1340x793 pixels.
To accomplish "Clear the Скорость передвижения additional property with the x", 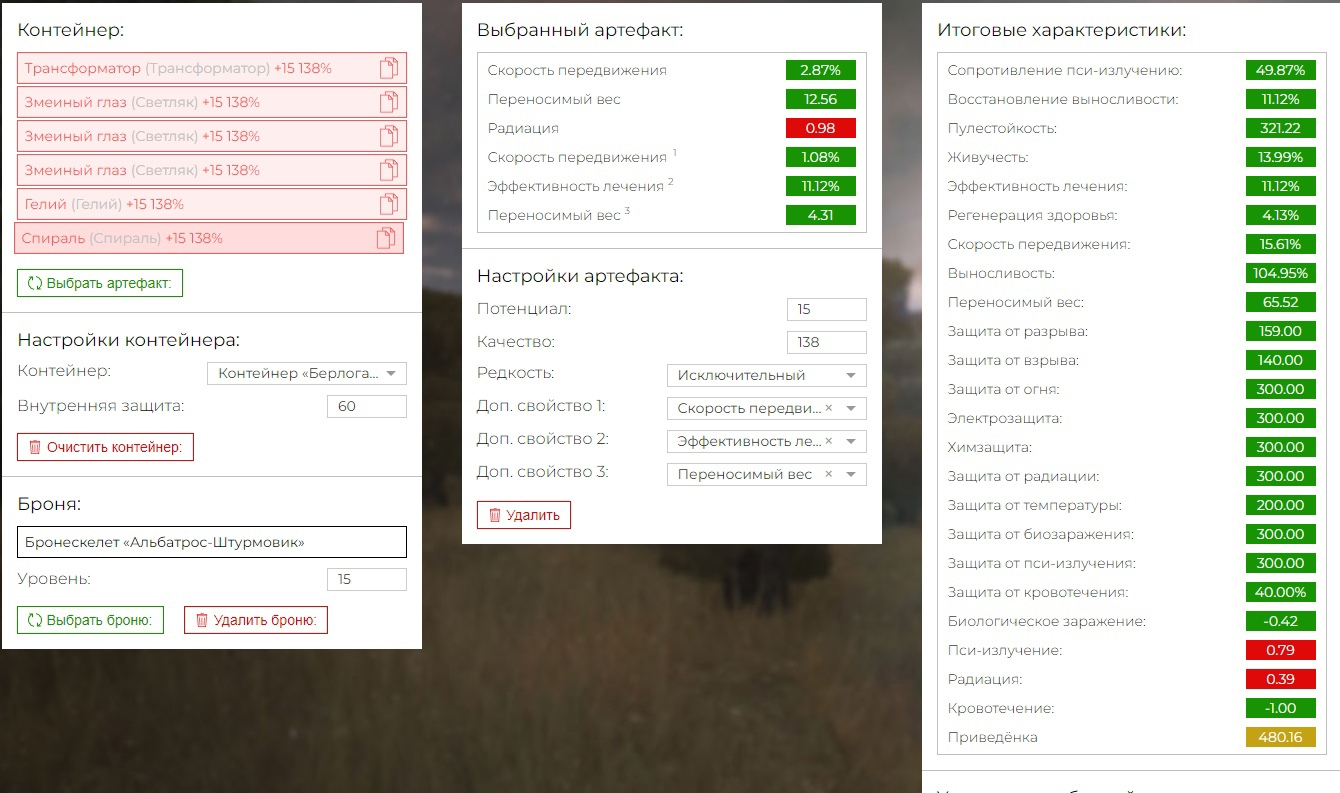I will pos(828,408).
